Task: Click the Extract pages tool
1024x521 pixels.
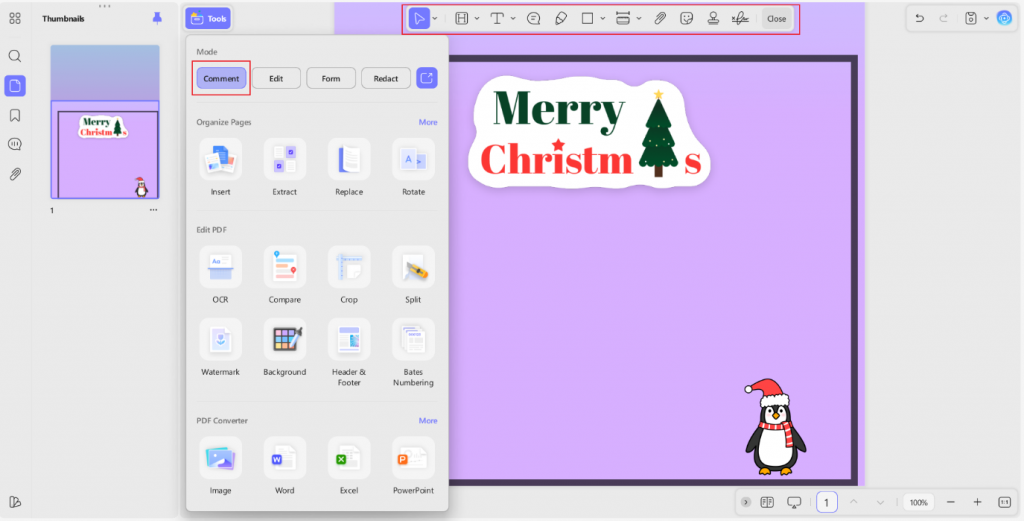Action: point(285,167)
